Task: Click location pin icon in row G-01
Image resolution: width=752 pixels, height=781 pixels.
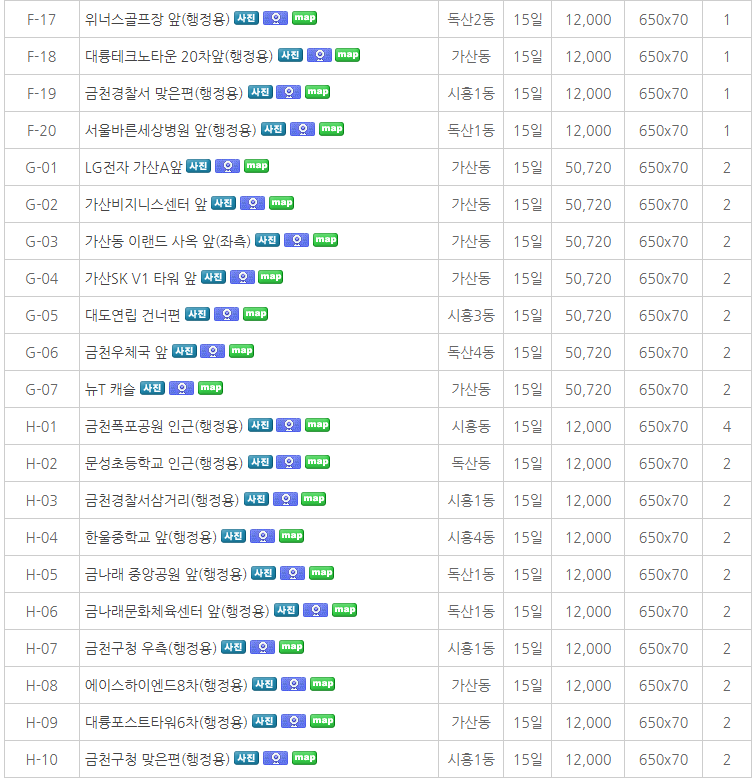Action: (228, 166)
